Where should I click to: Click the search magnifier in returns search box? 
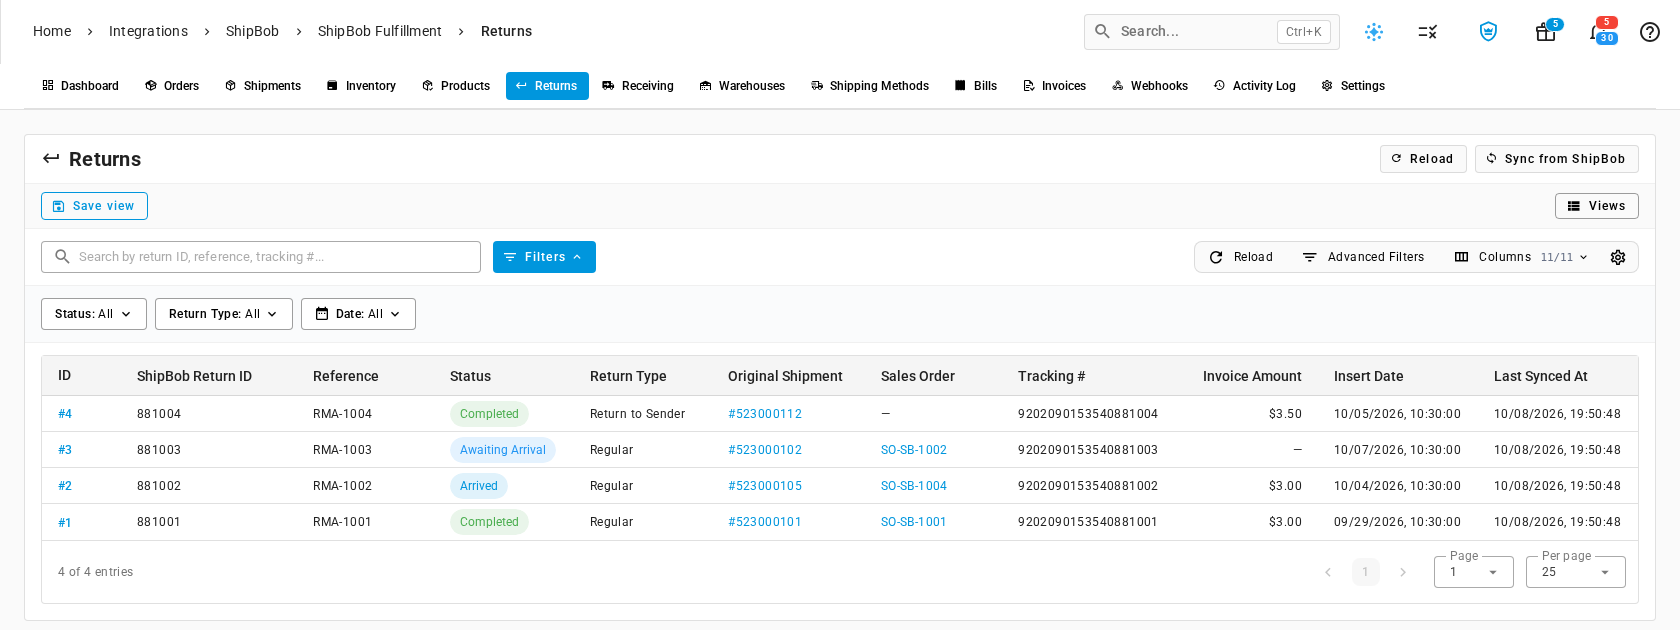62,257
